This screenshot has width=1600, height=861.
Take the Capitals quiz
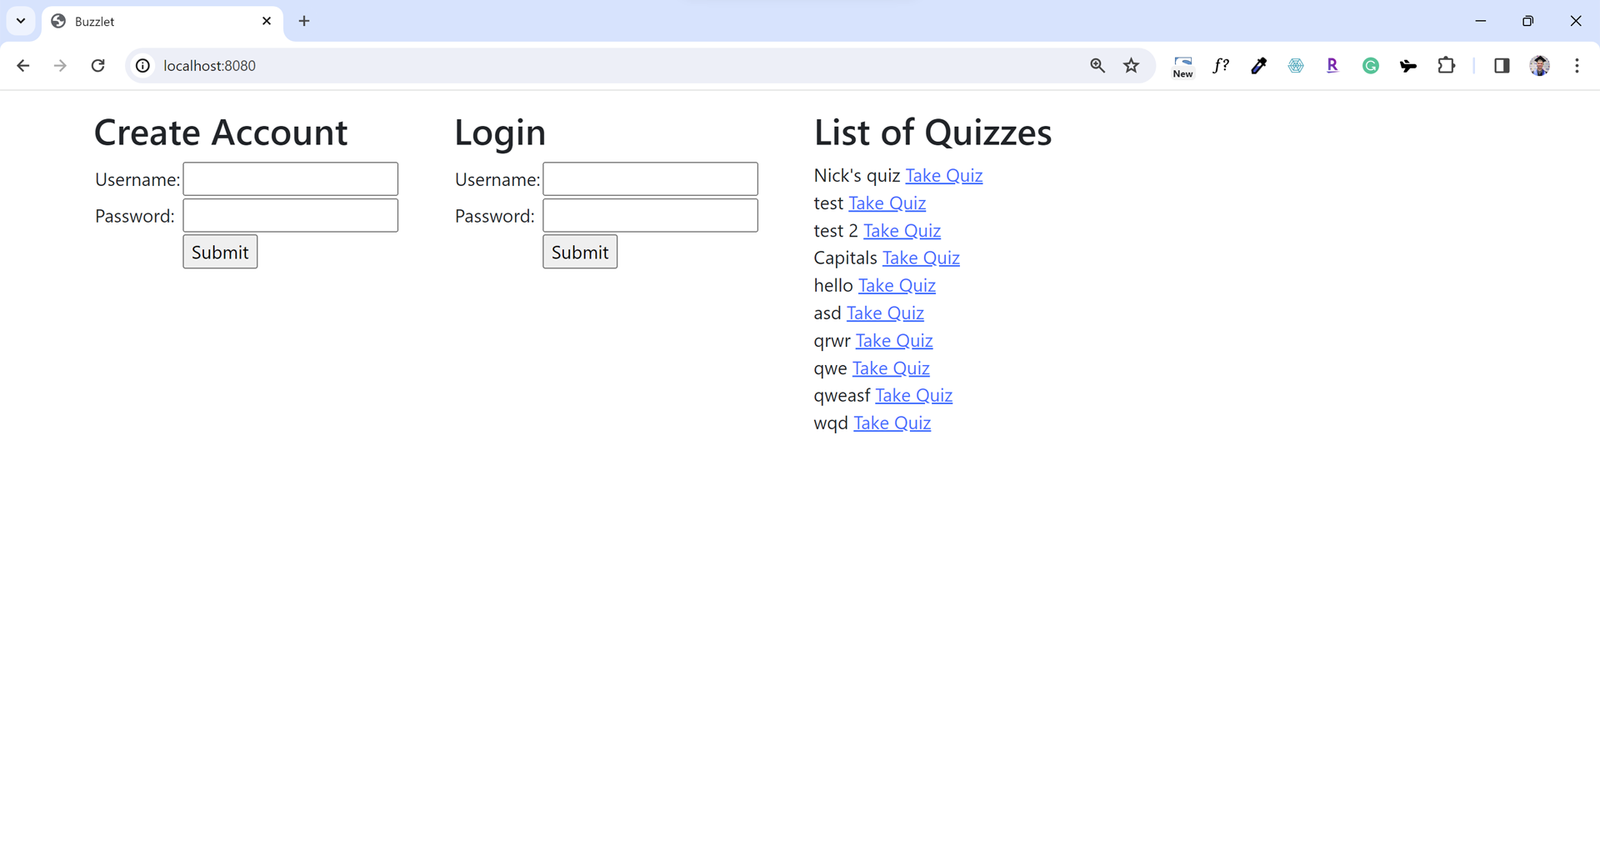[x=920, y=258]
